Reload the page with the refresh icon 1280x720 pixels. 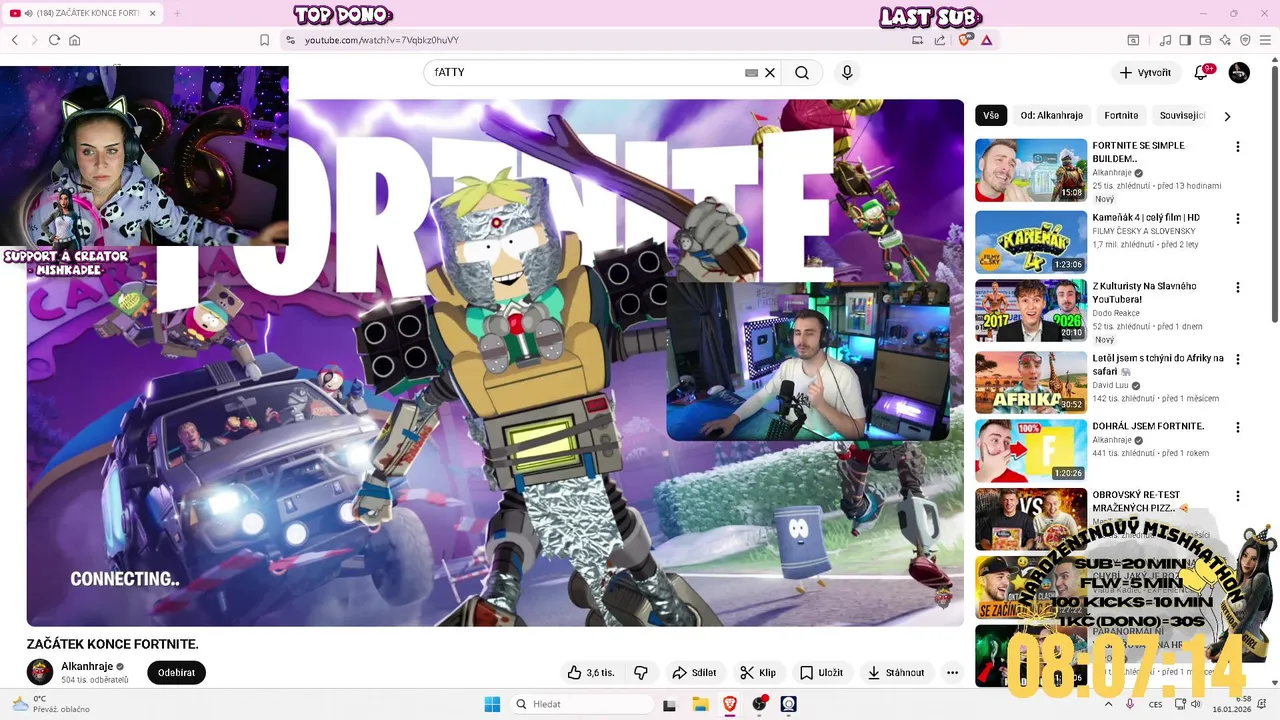54,40
